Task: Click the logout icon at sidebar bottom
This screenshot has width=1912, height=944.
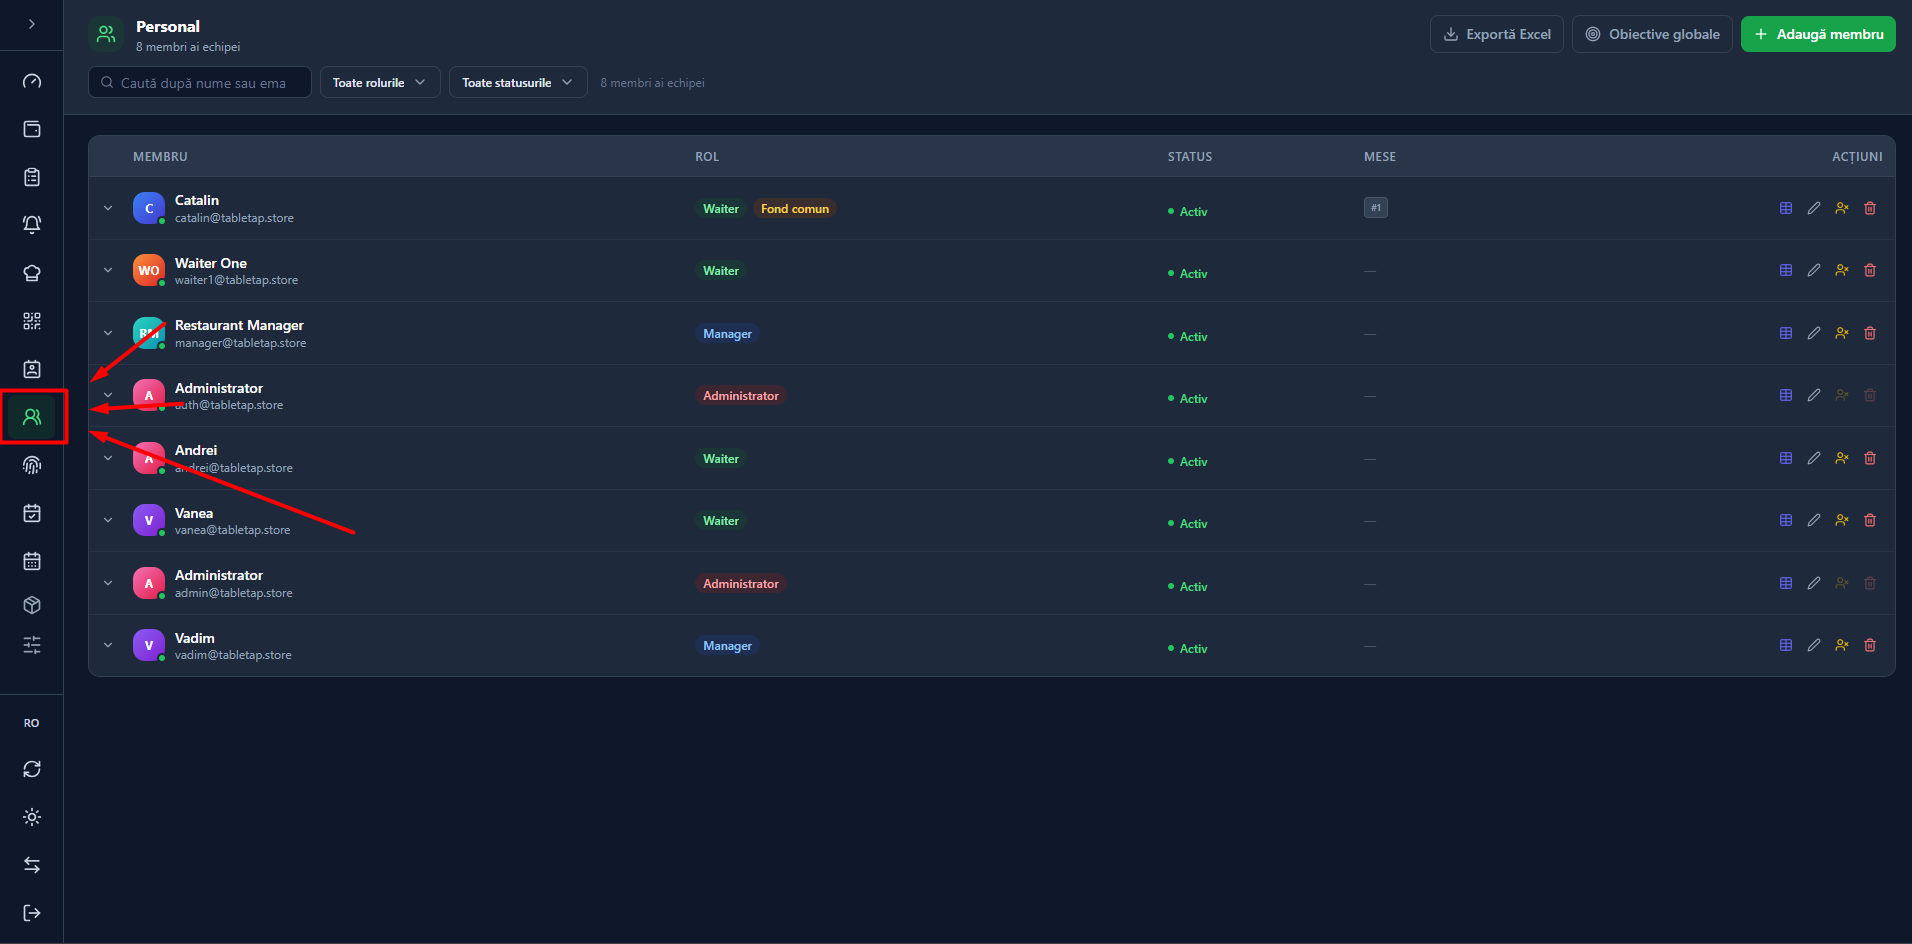Action: pyautogui.click(x=32, y=913)
